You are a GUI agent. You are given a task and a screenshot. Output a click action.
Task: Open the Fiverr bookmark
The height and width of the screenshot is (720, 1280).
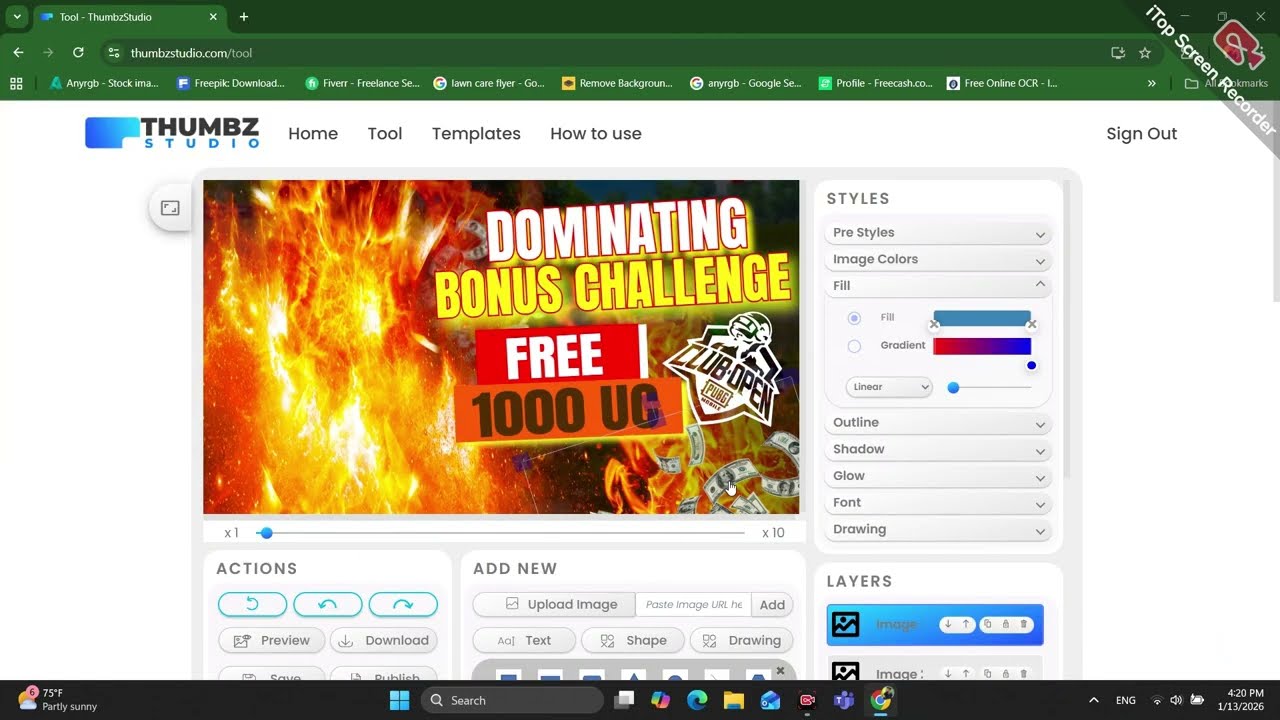[x=362, y=84]
